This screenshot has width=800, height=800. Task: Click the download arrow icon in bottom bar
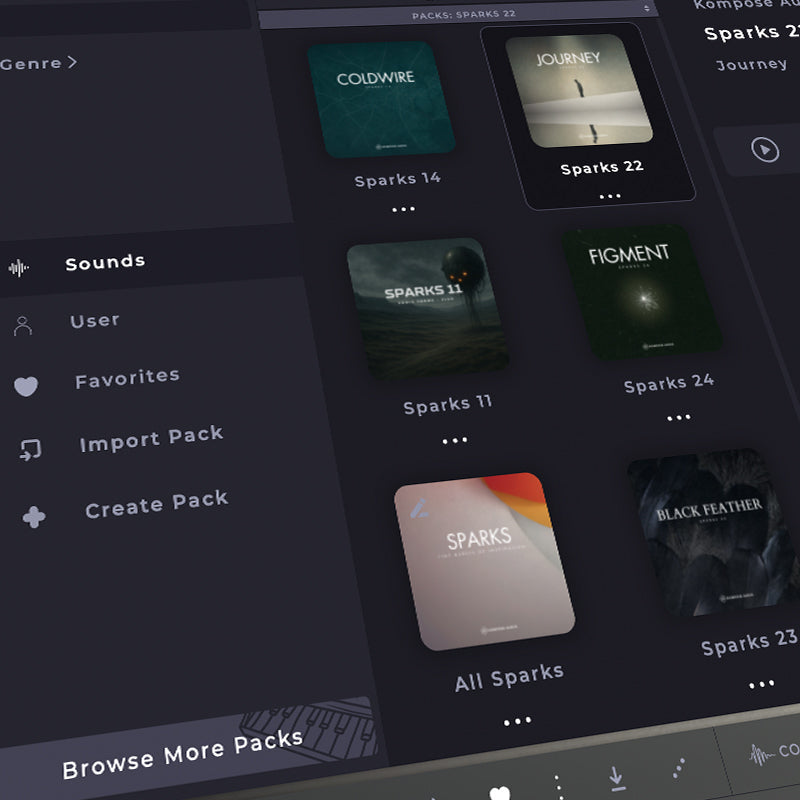click(616, 779)
